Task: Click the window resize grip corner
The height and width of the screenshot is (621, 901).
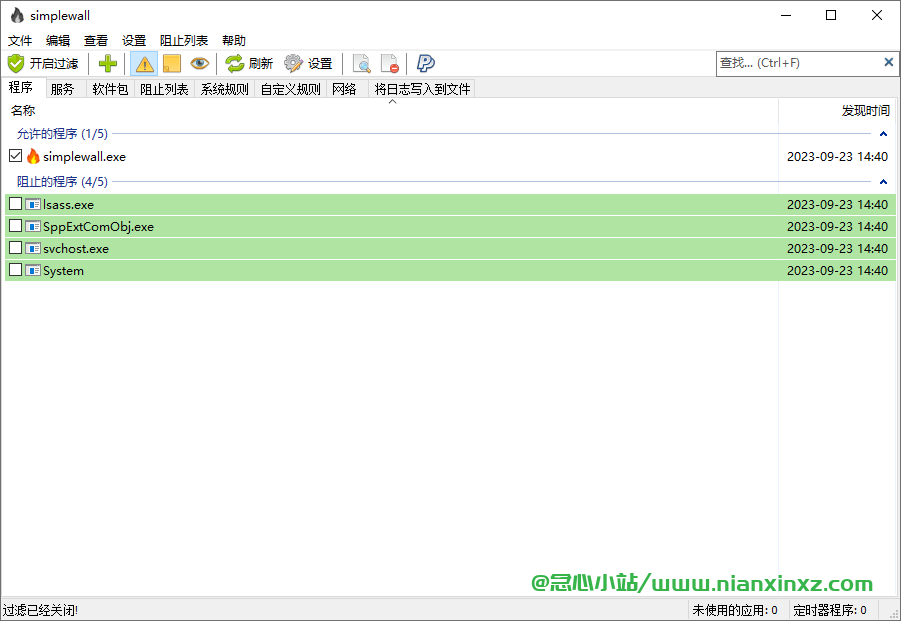Action: (x=894, y=614)
